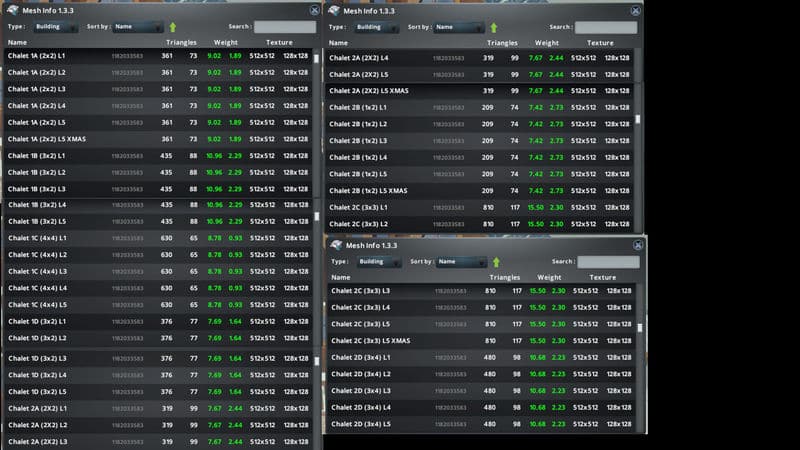800x450 pixels.
Task: Click Triangles column header in left panel
Action: pos(179,43)
